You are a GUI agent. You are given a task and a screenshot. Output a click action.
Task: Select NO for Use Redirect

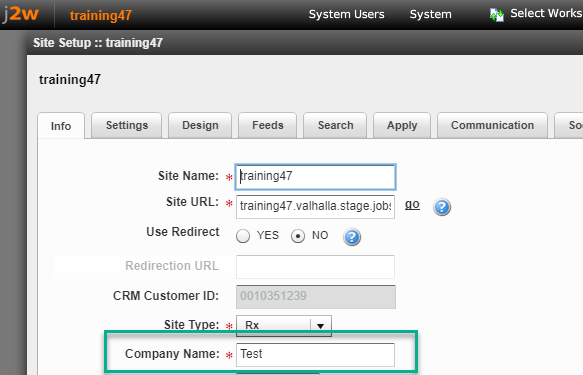pos(298,236)
